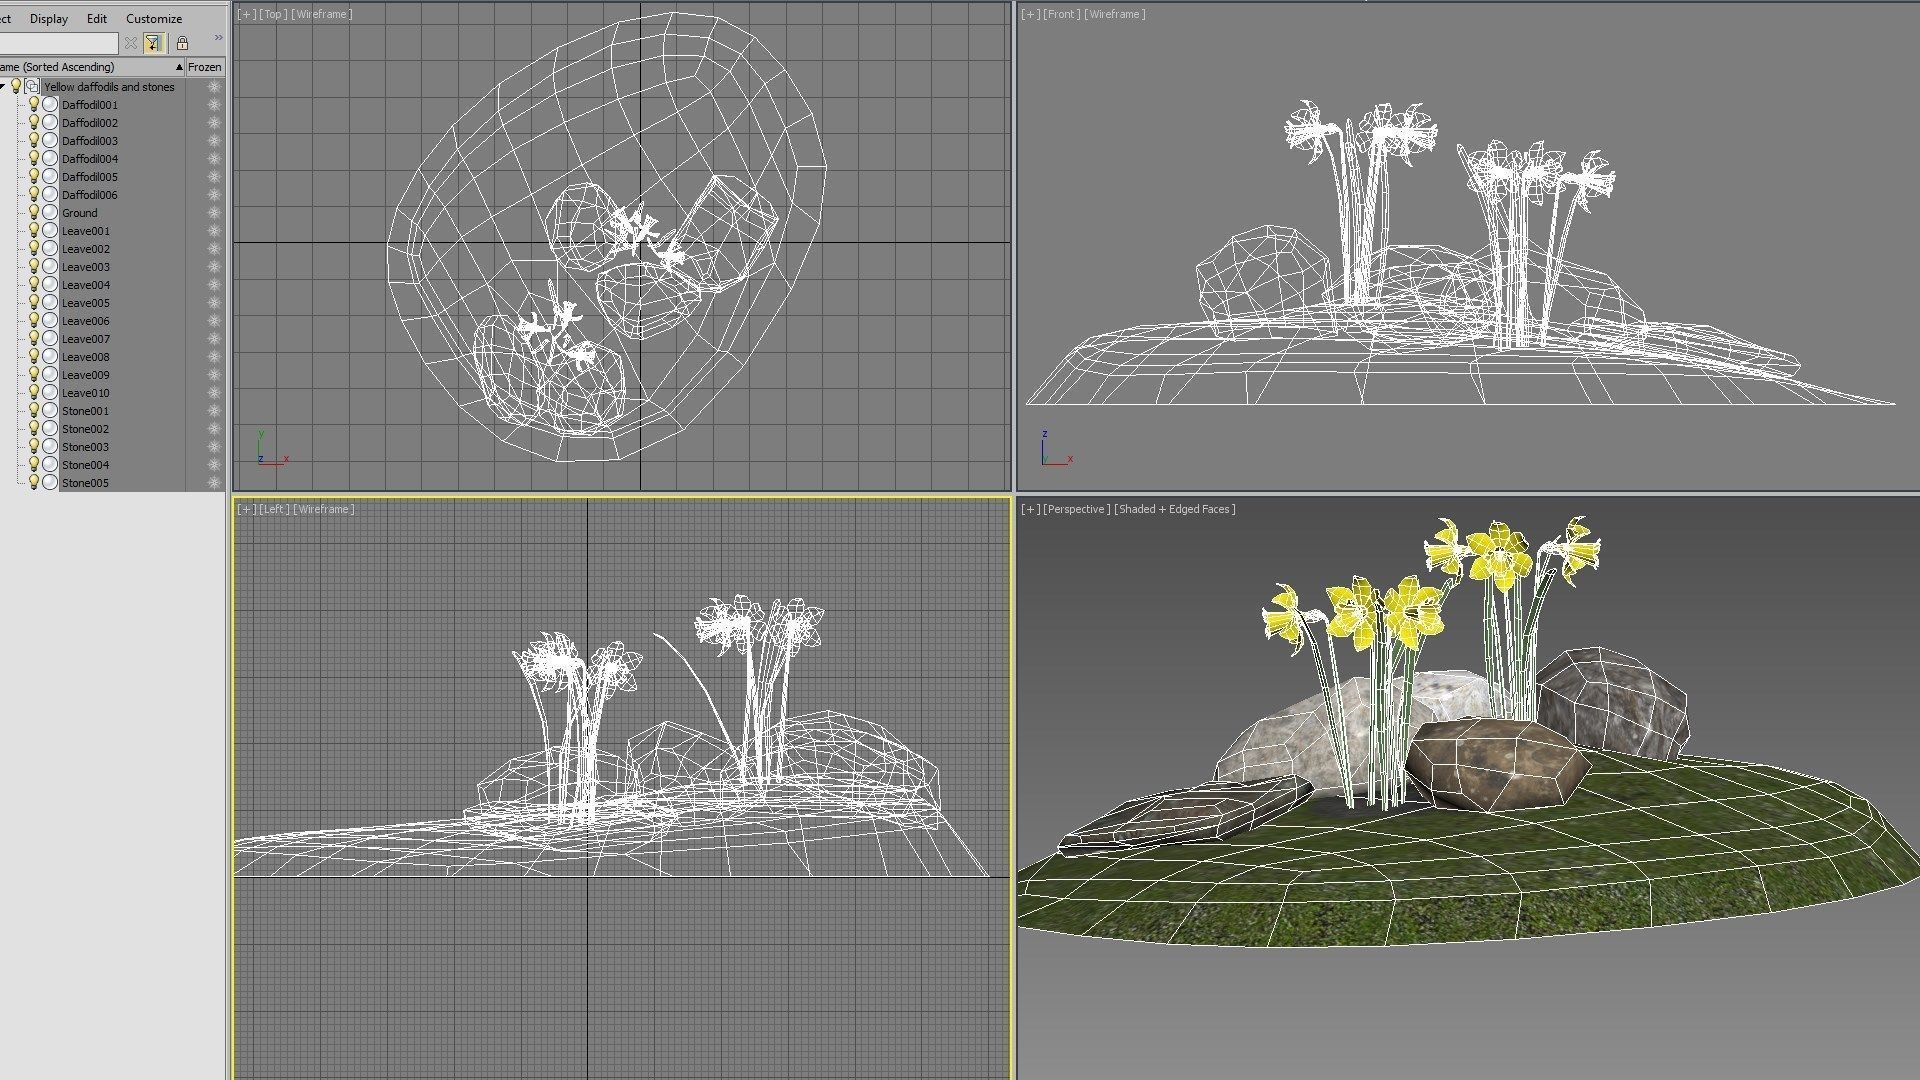The width and height of the screenshot is (1920, 1080).
Task: Click the scene explorer search field
Action: tap(58, 43)
